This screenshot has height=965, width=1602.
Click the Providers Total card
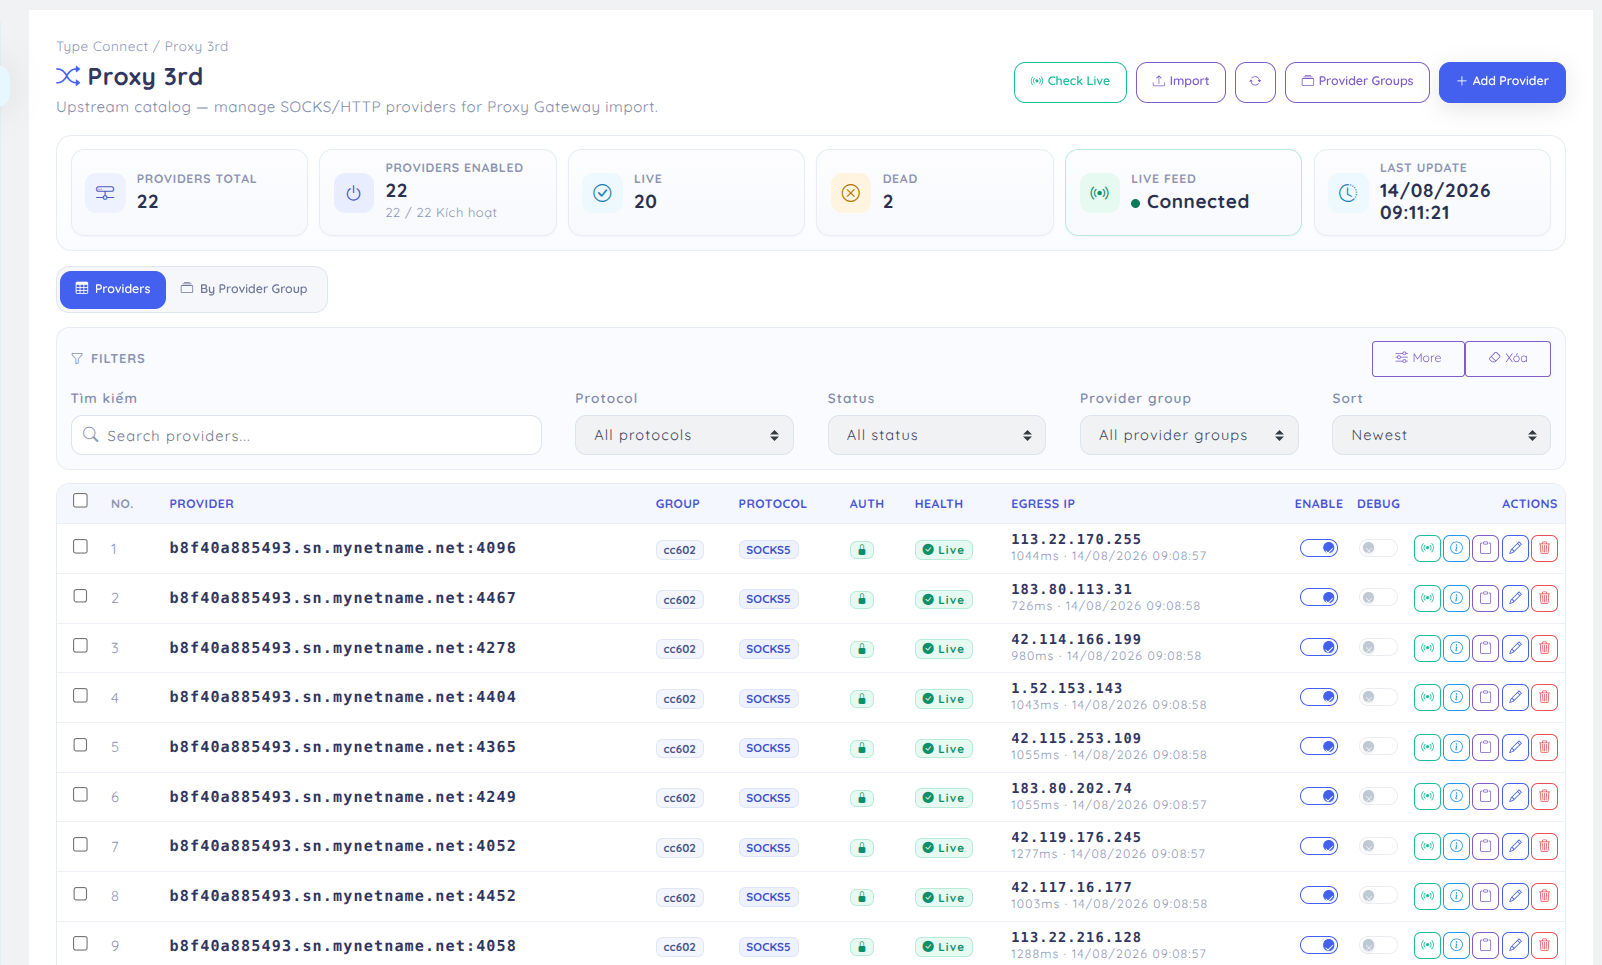189,192
